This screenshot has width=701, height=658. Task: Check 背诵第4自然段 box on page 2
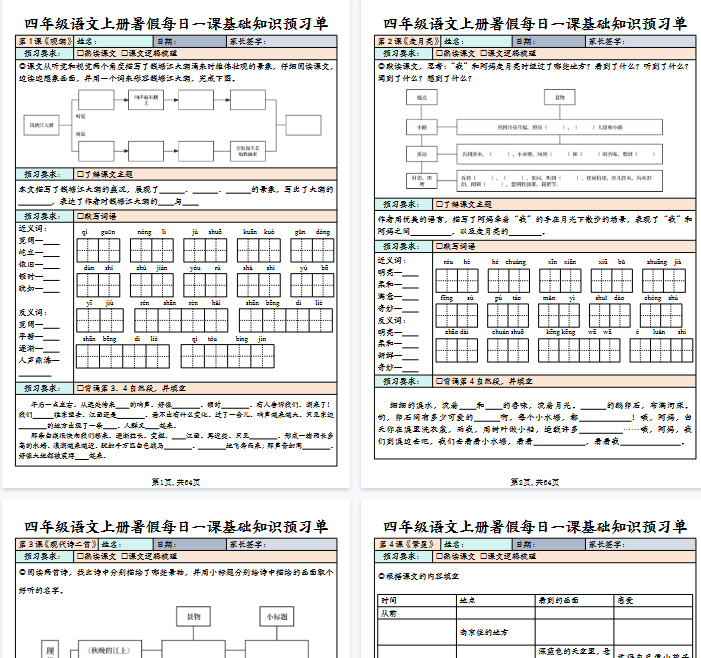point(440,380)
